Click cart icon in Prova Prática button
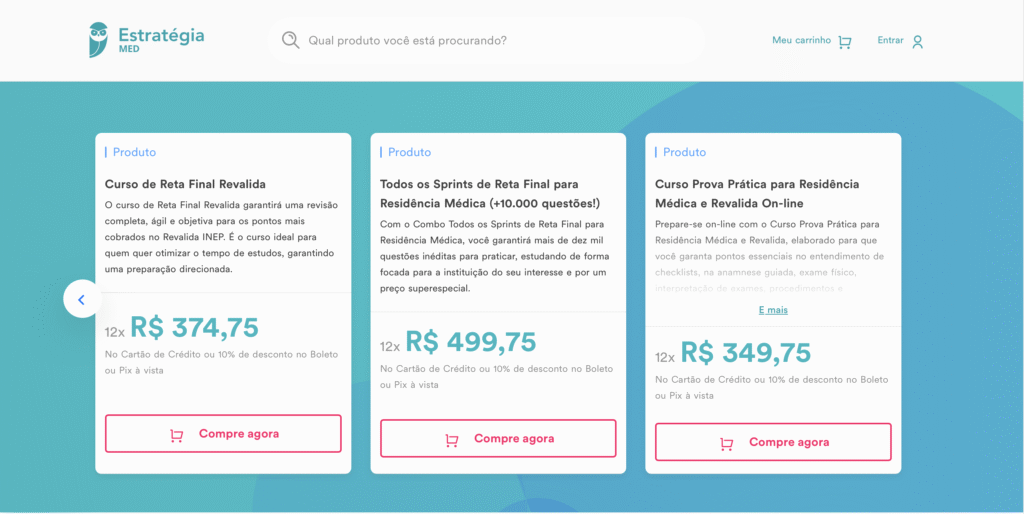Image resolution: width=1024 pixels, height=514 pixels. (x=727, y=443)
